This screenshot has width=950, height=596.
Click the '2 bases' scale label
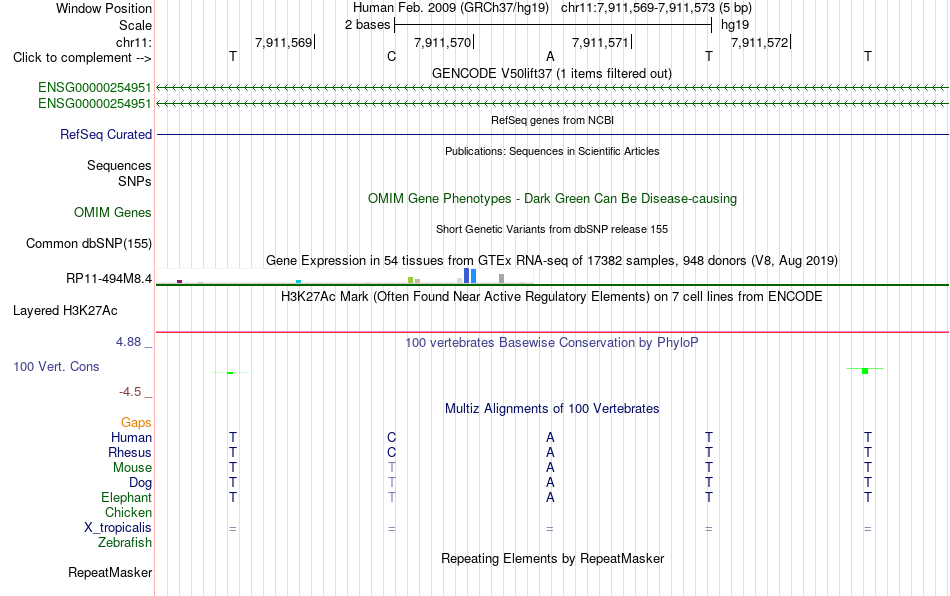[367, 25]
